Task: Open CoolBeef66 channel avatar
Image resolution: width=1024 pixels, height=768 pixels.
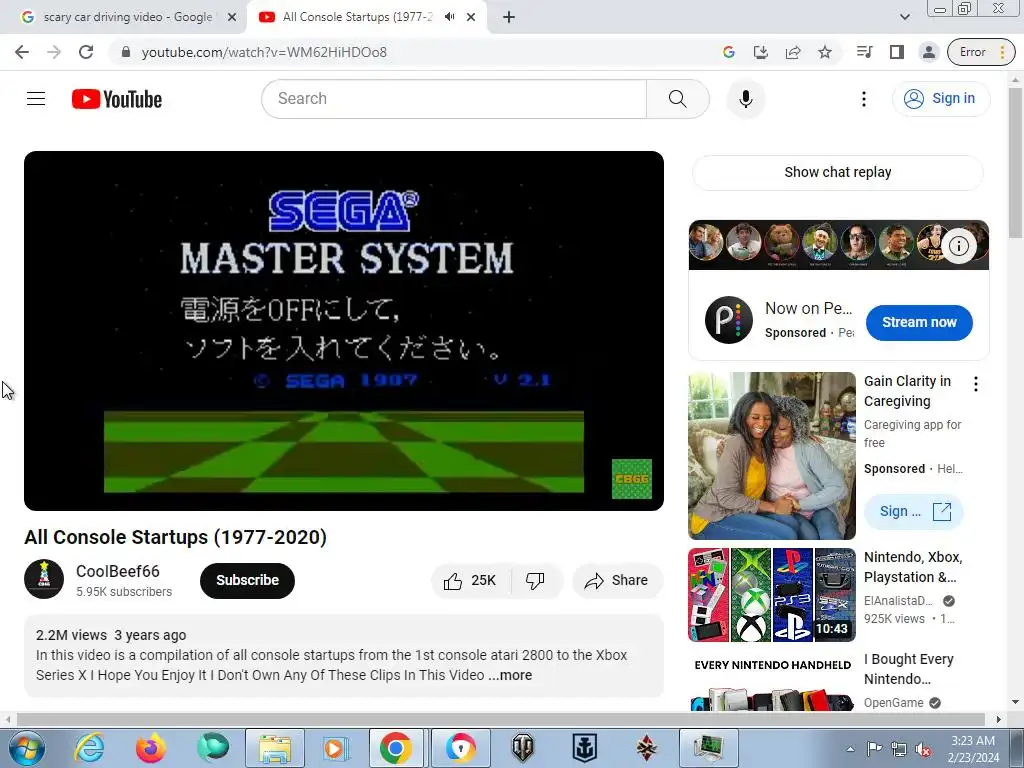Action: [44, 579]
